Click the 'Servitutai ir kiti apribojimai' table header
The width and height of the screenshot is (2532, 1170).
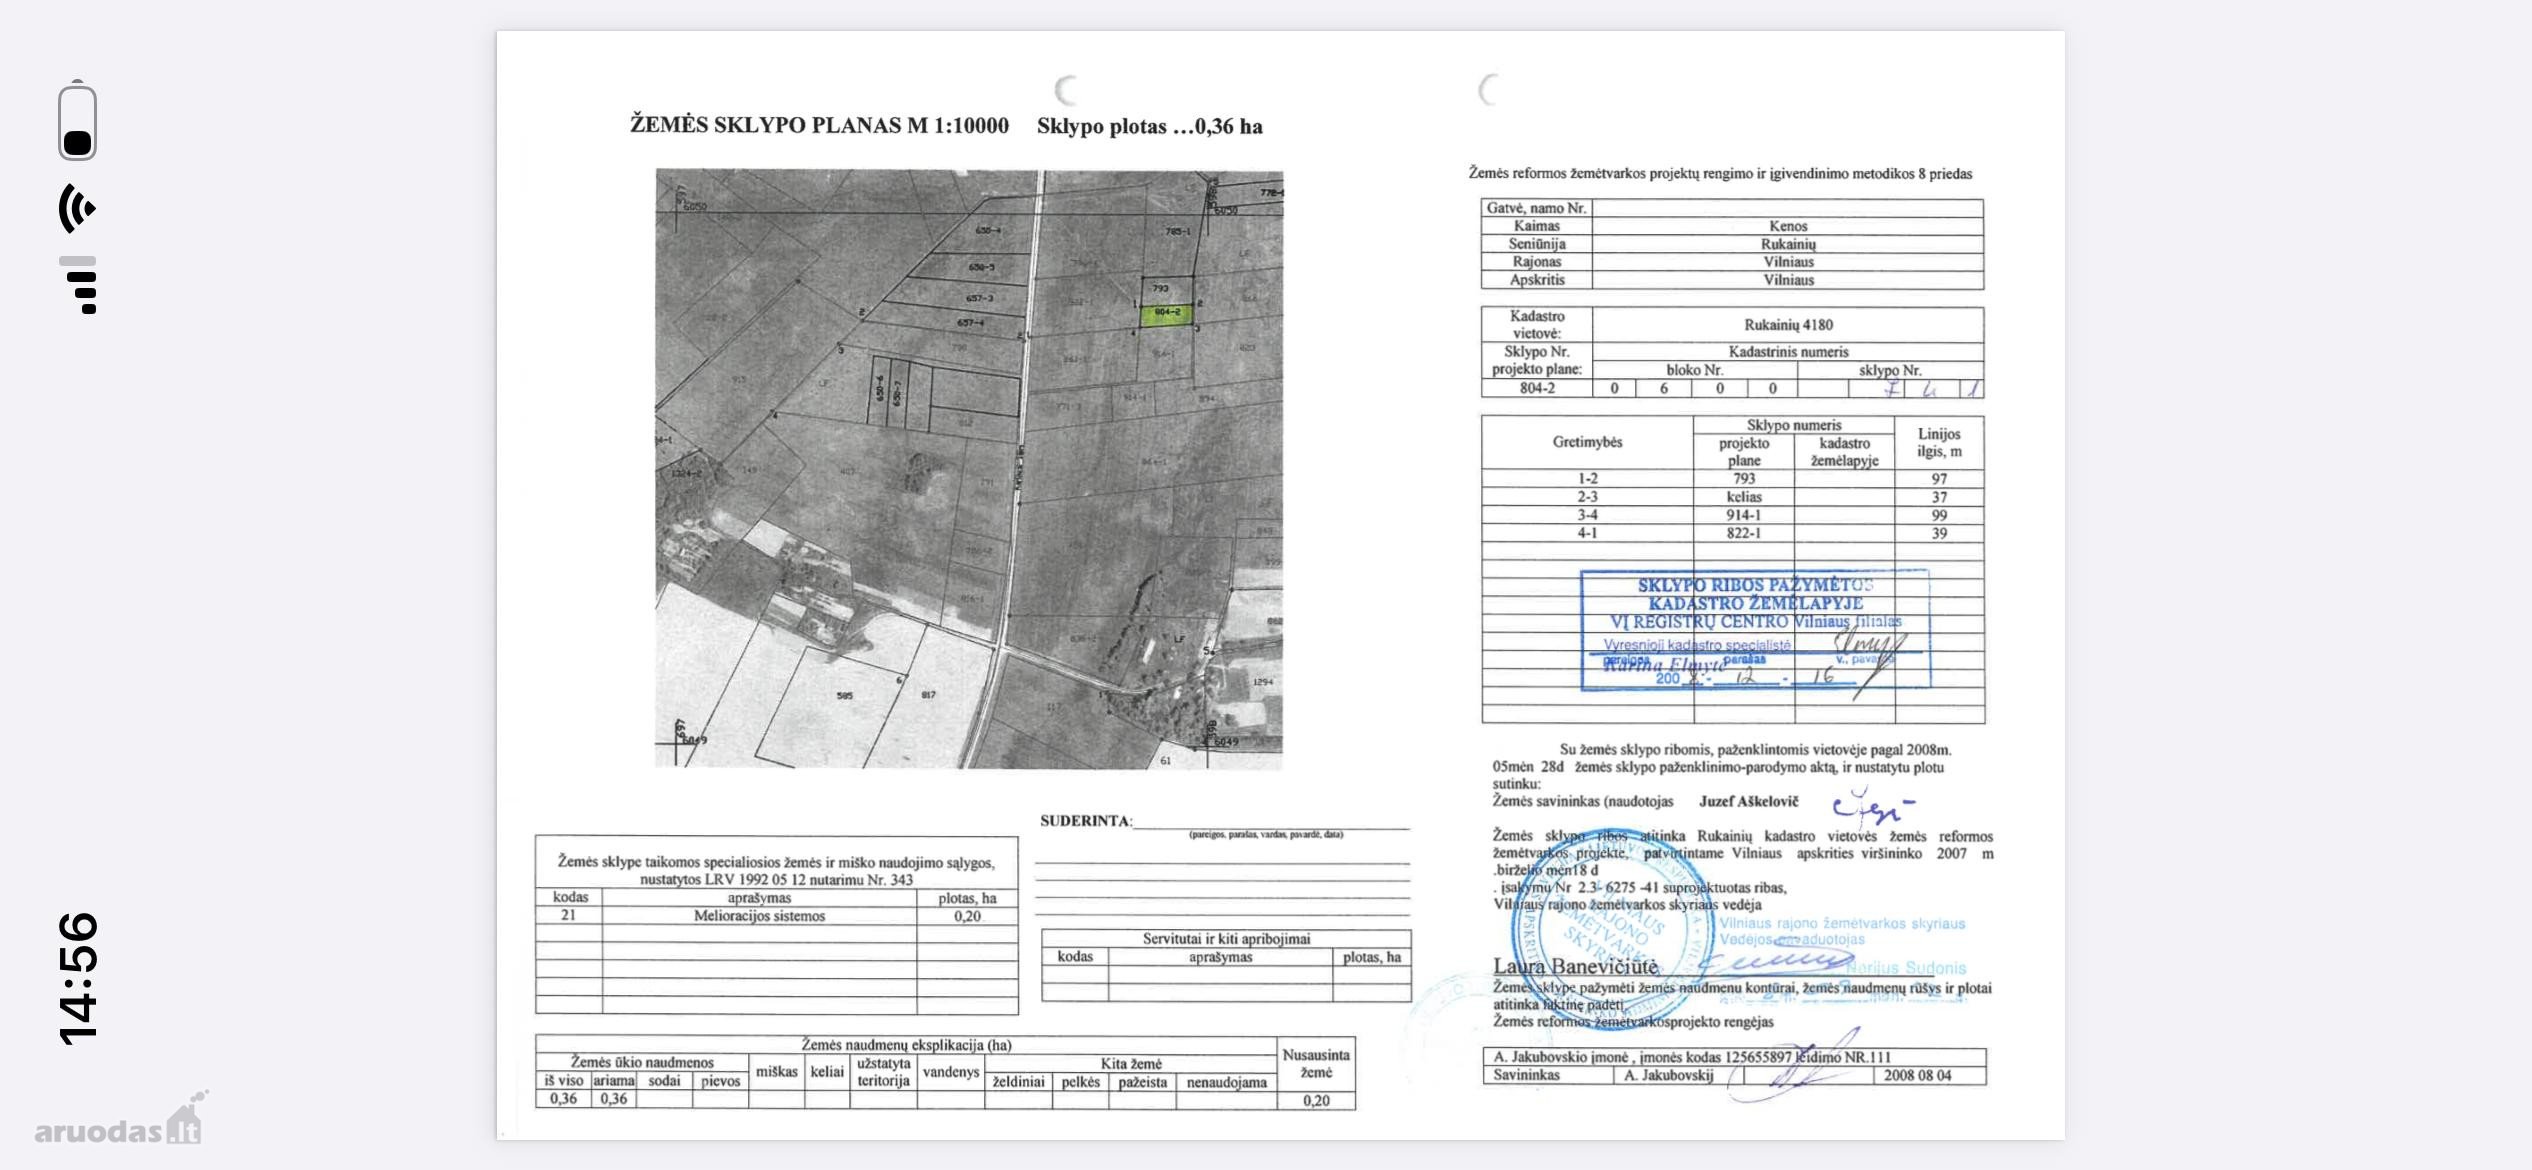1226,939
